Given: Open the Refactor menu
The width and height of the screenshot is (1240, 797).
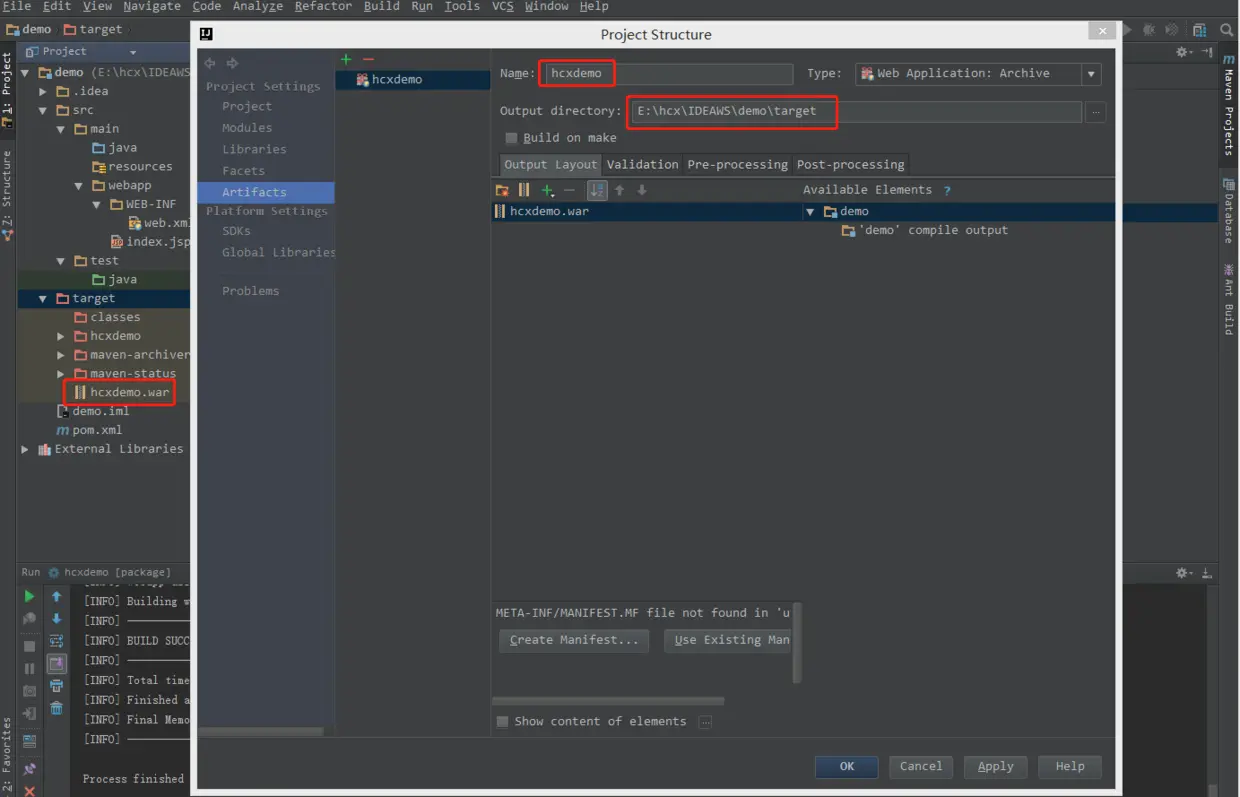Looking at the screenshot, I should pos(323,7).
